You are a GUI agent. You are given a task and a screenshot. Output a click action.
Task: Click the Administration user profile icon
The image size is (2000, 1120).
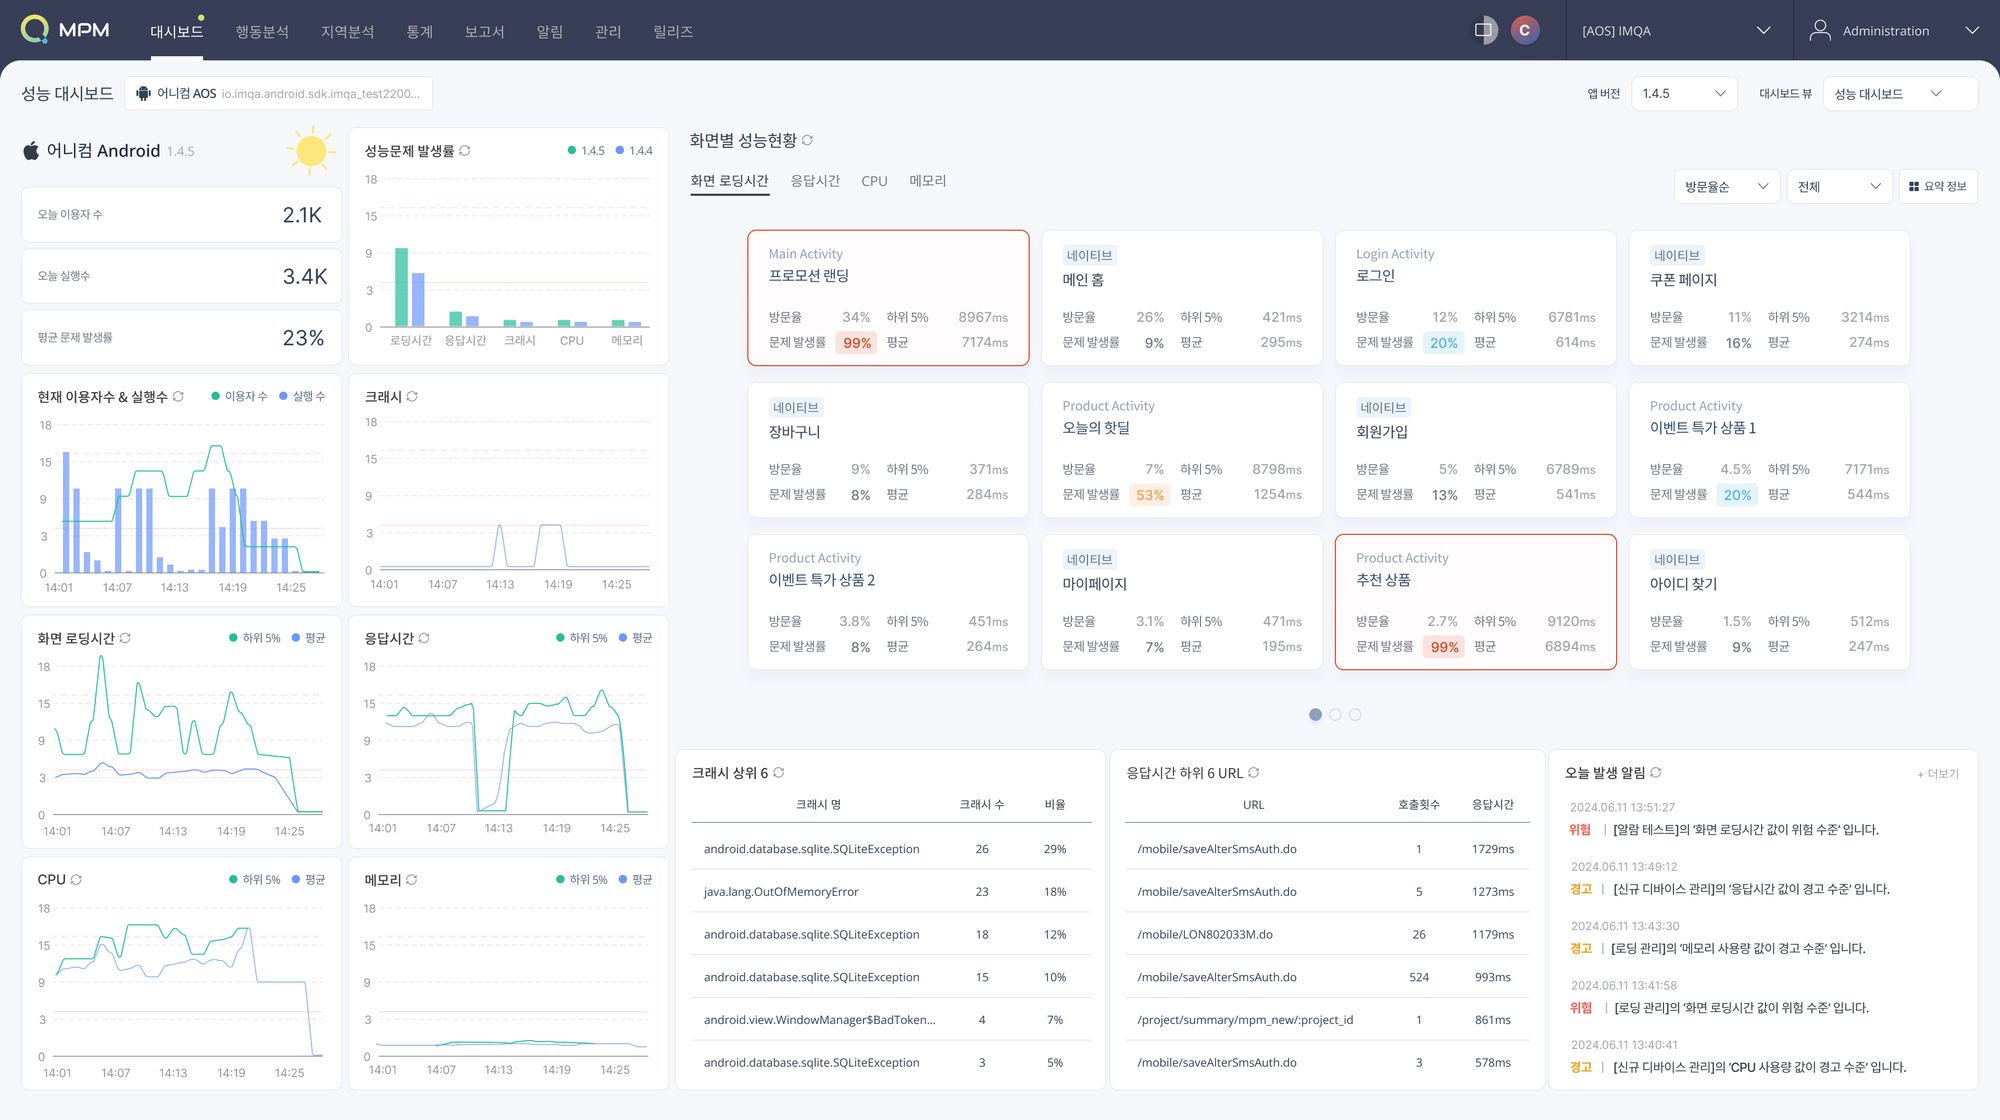click(1820, 30)
